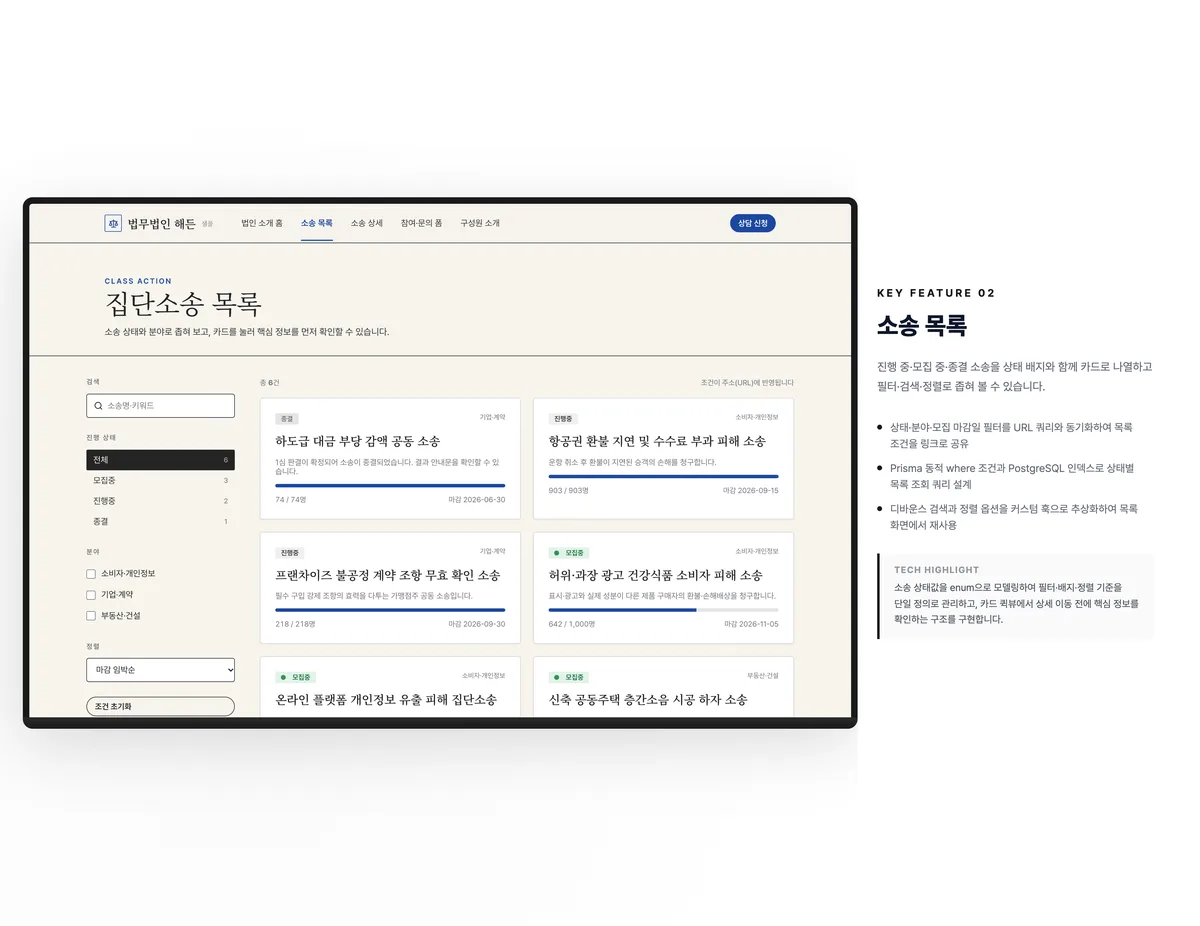Filter the list by 모집중 status
Image resolution: width=1200 pixels, height=926 pixels.
click(161, 481)
